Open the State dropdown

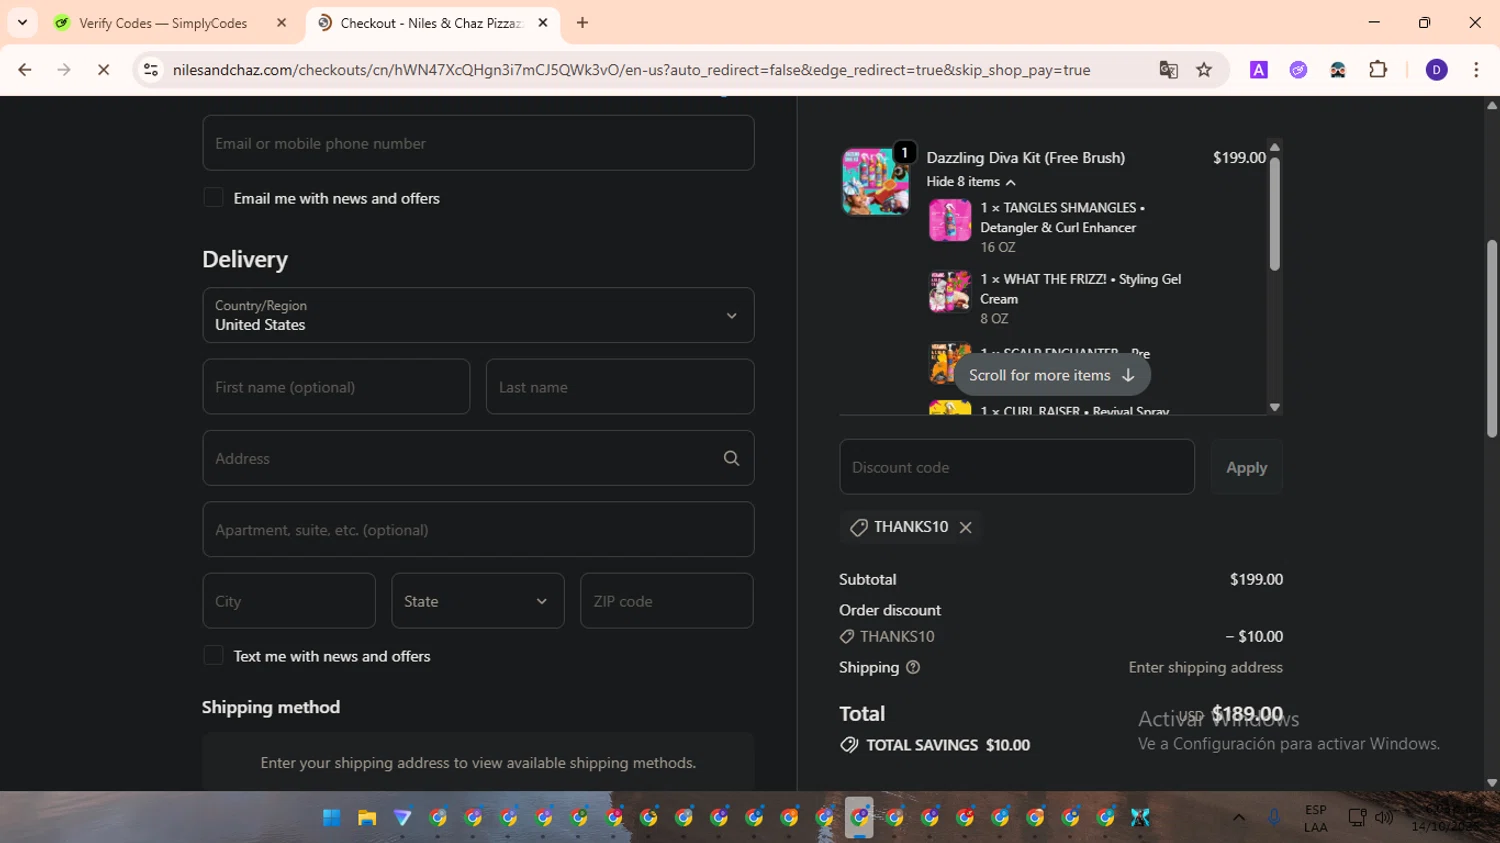(478, 601)
